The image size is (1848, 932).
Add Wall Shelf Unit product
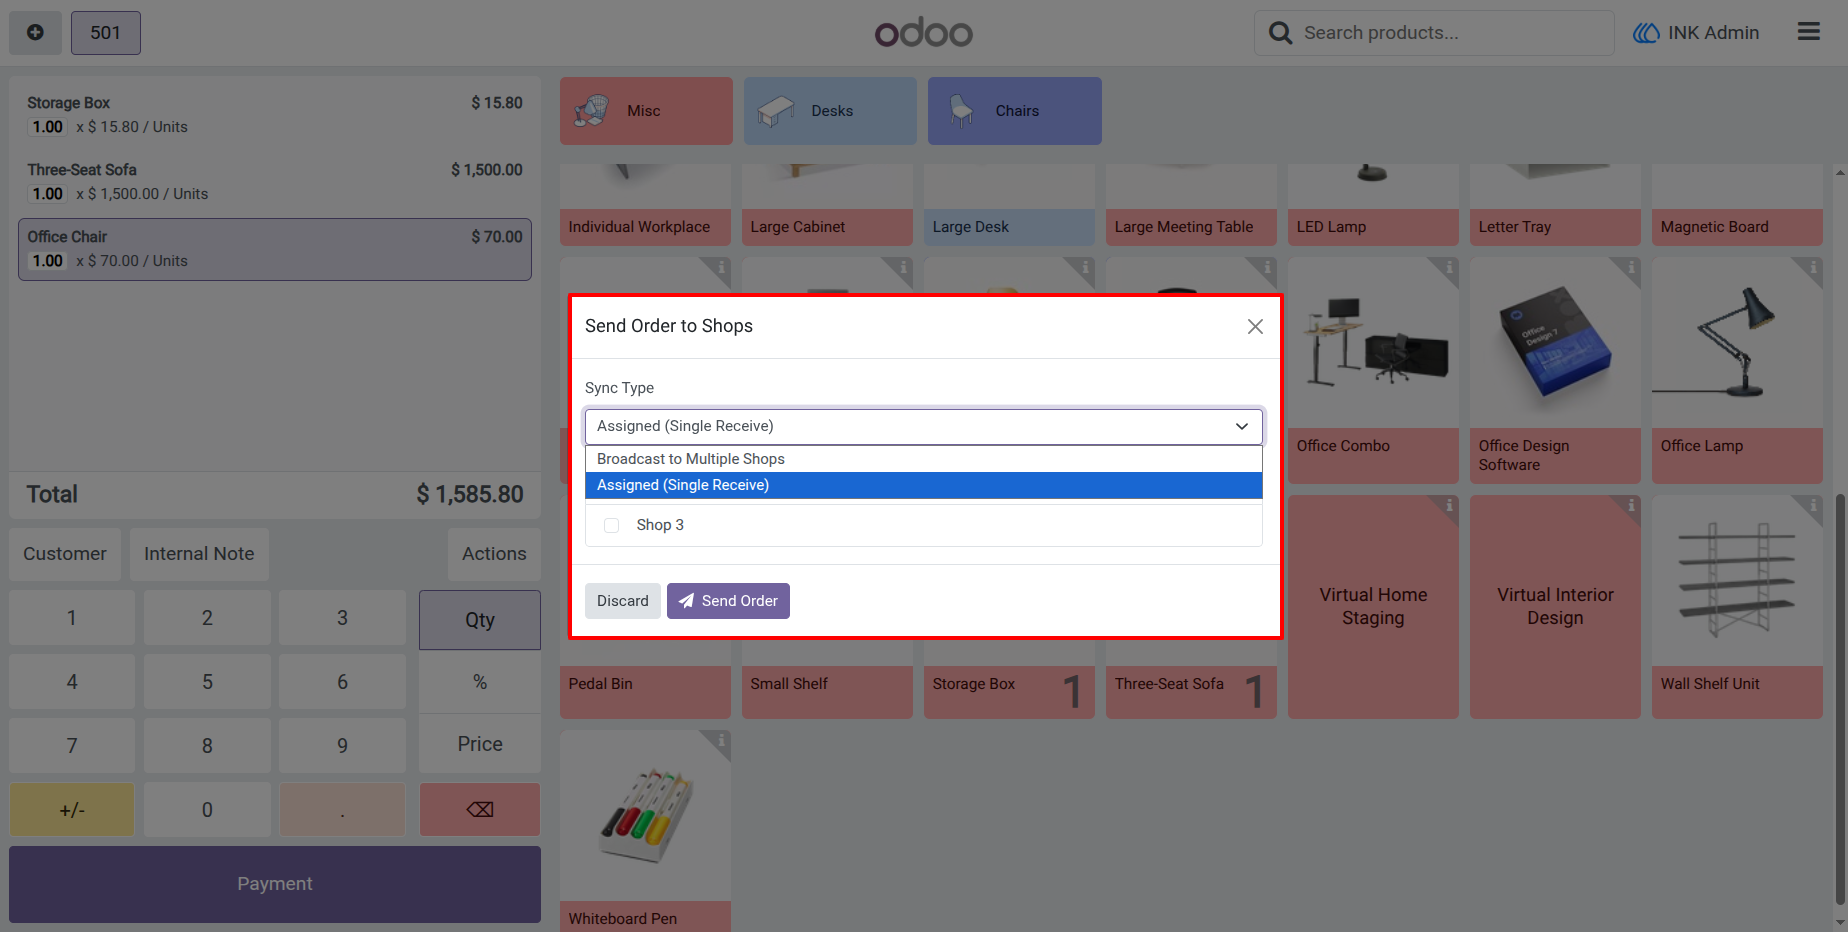[x=1737, y=607]
